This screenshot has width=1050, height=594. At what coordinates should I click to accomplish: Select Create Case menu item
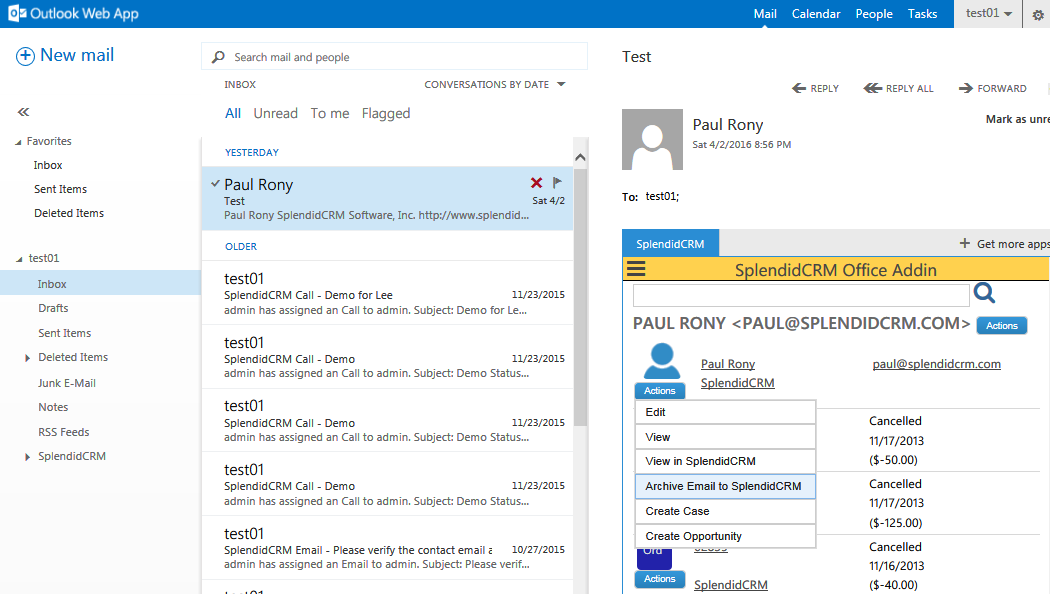(x=725, y=512)
